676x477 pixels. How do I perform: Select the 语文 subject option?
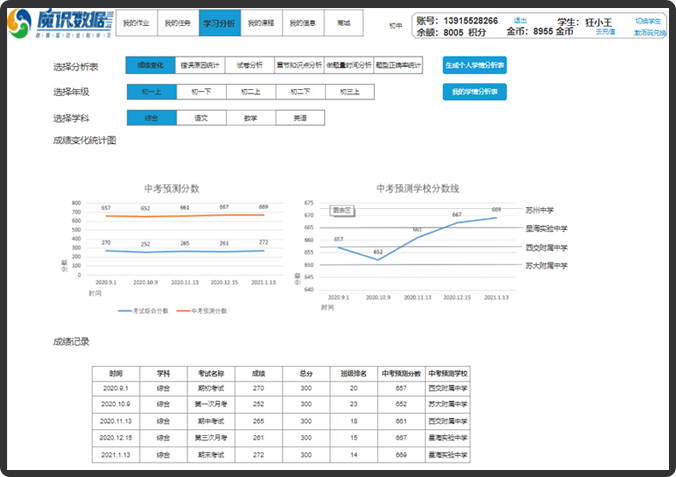(x=200, y=118)
